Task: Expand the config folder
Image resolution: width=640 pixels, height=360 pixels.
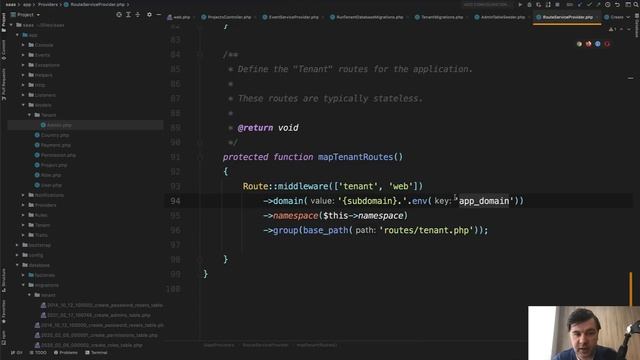Action: (17, 255)
